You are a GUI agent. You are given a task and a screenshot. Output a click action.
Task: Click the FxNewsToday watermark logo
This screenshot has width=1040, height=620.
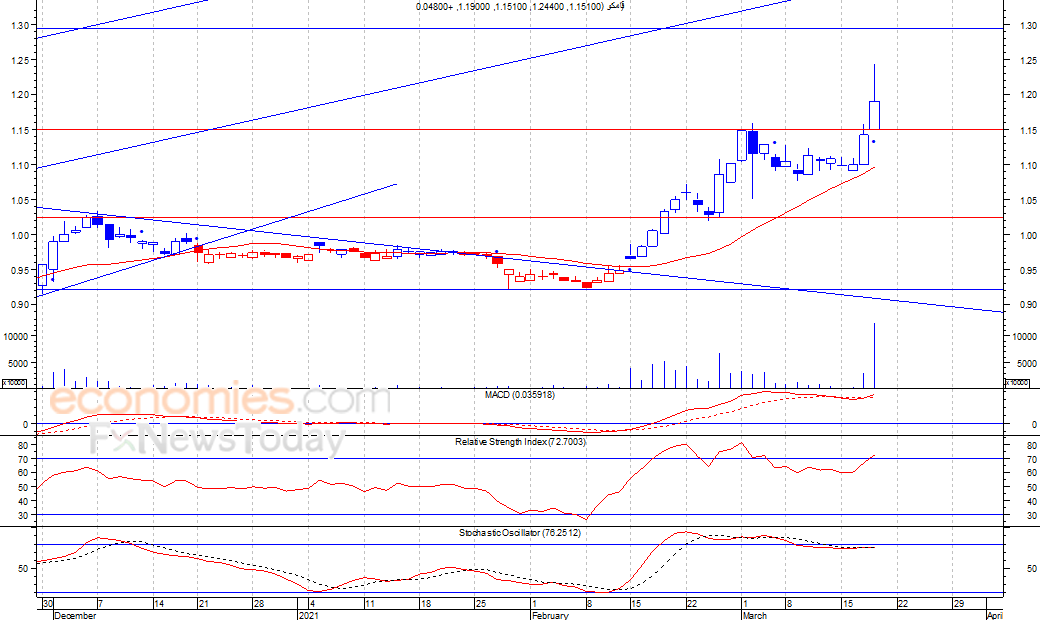[x=217, y=438]
